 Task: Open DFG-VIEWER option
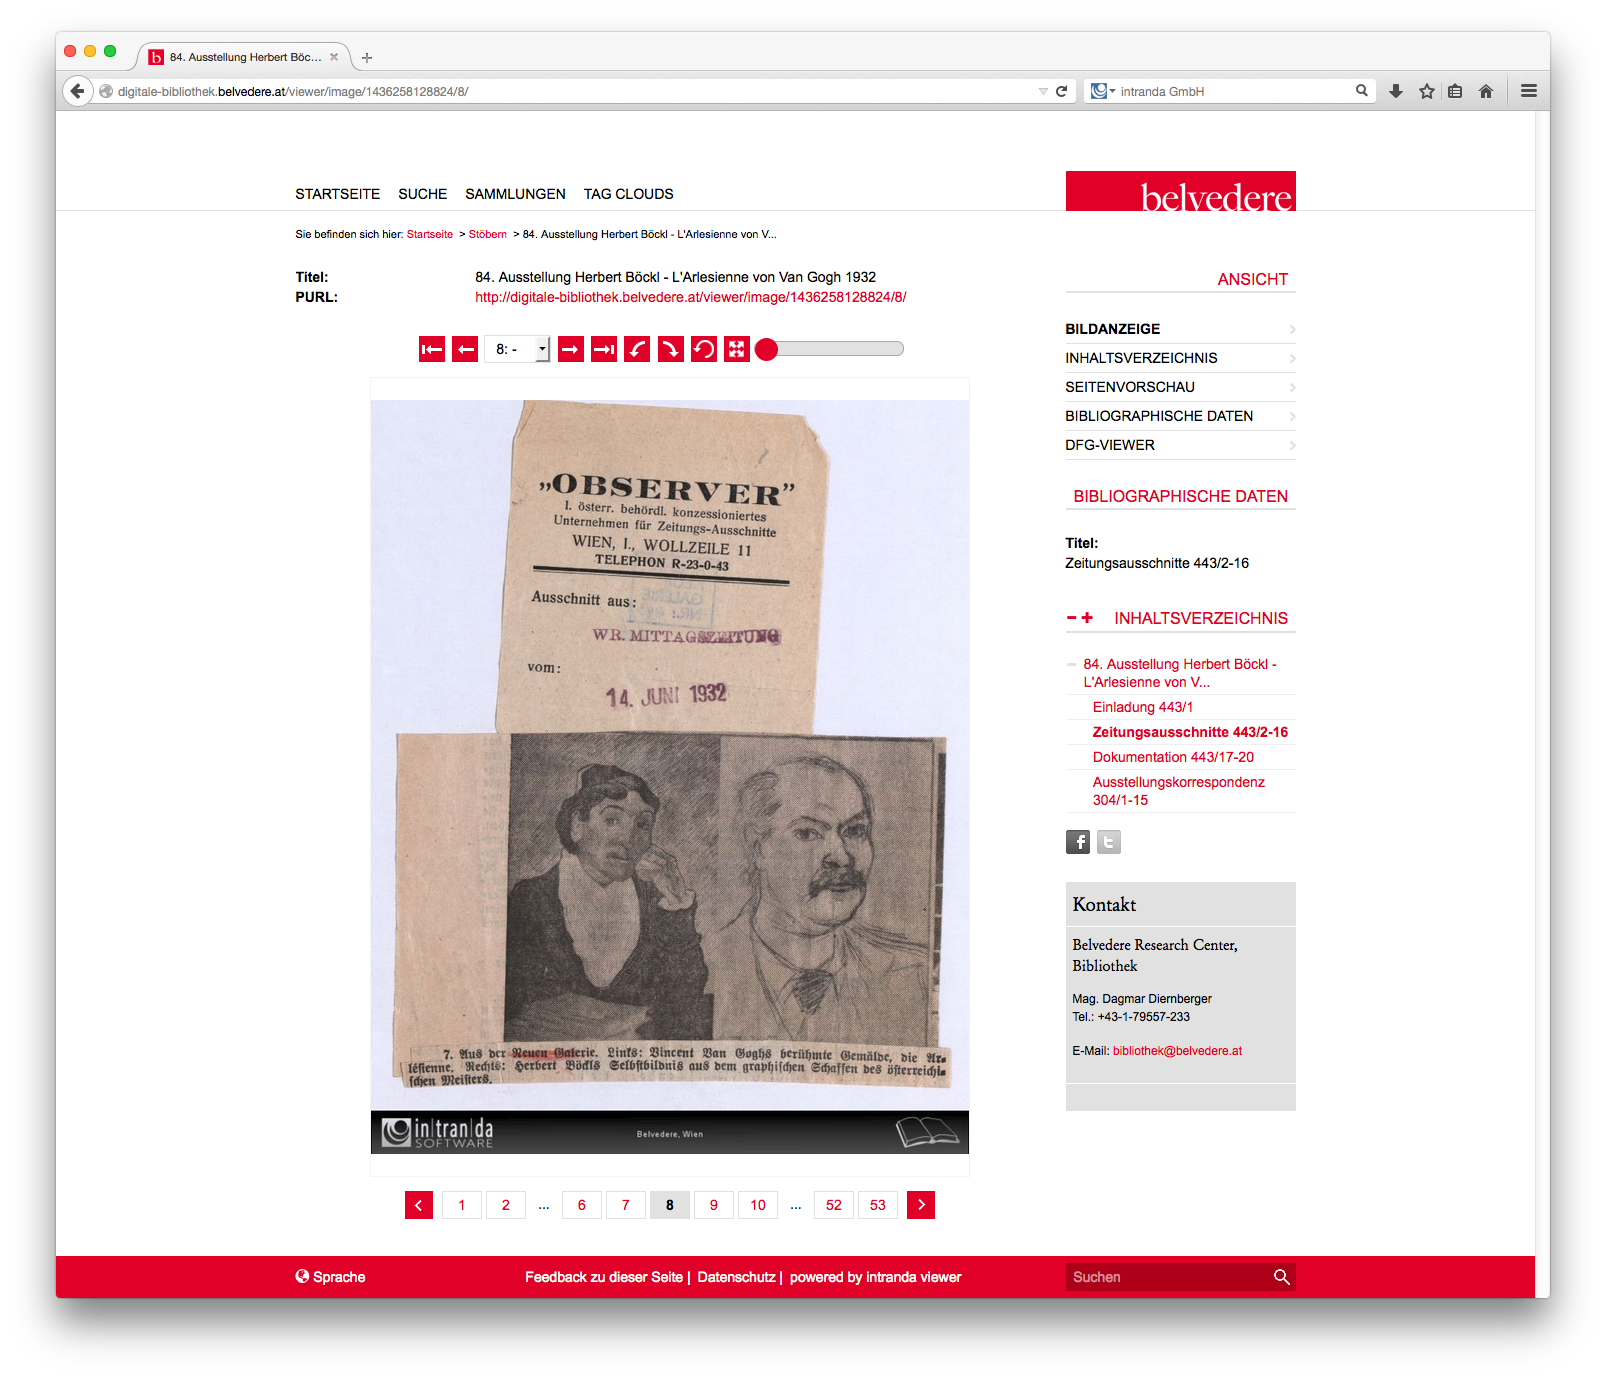point(1180,445)
